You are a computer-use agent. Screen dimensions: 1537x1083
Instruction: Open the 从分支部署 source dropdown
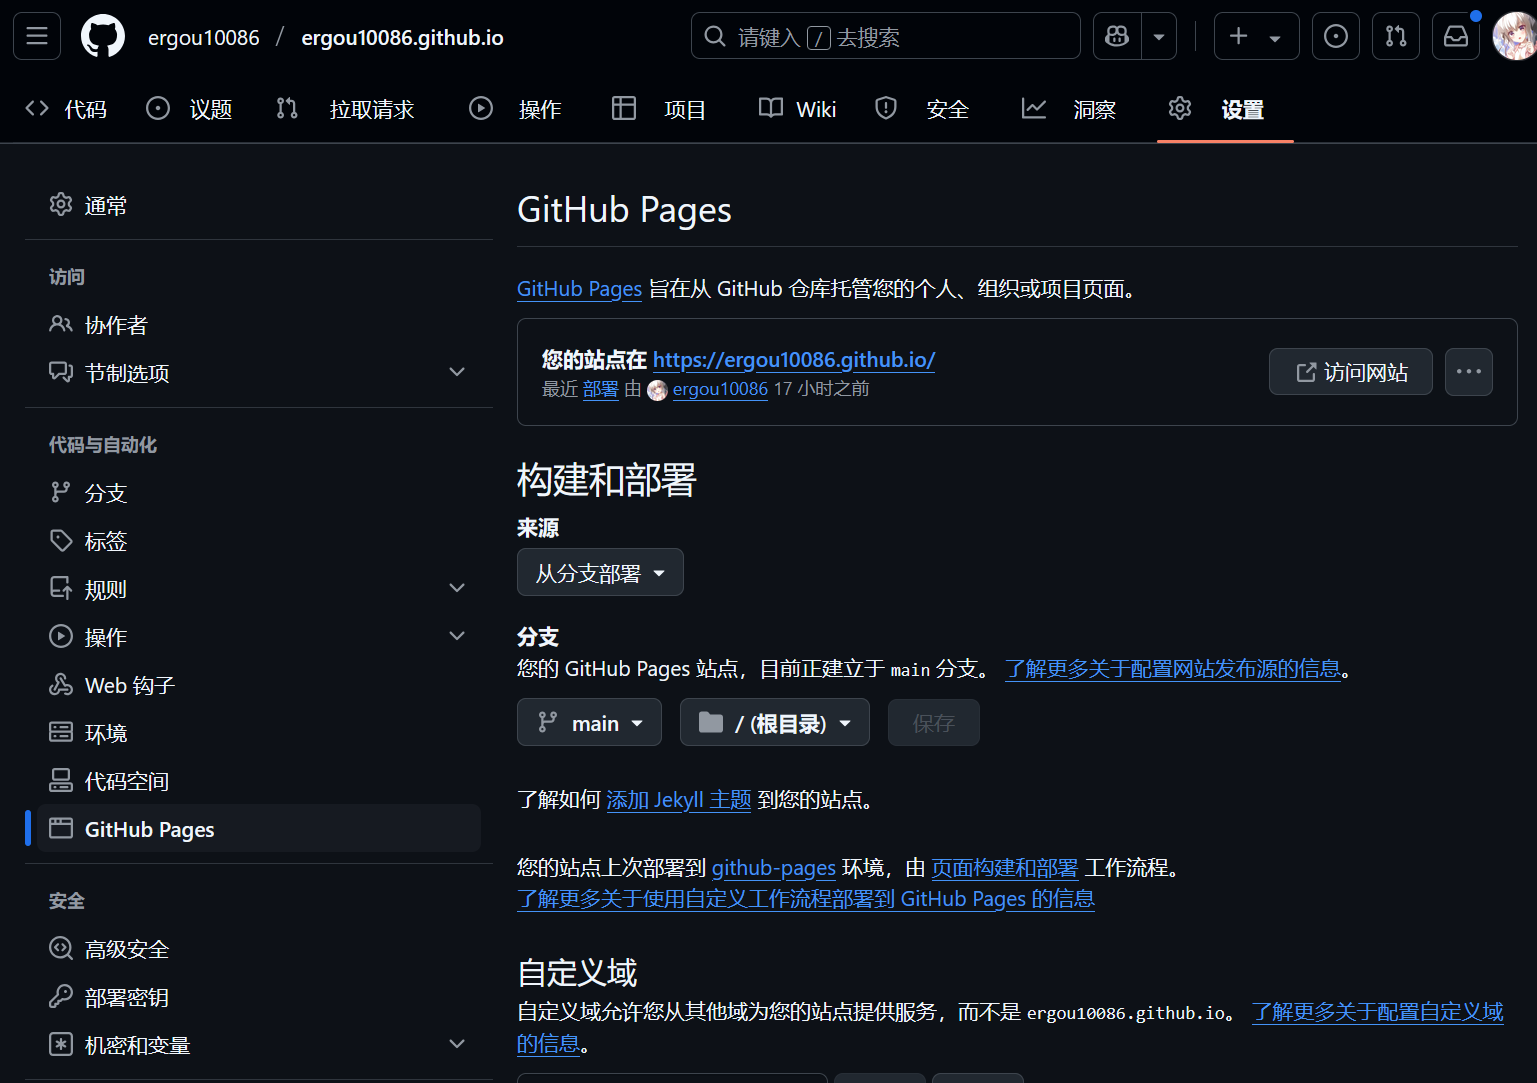(600, 573)
